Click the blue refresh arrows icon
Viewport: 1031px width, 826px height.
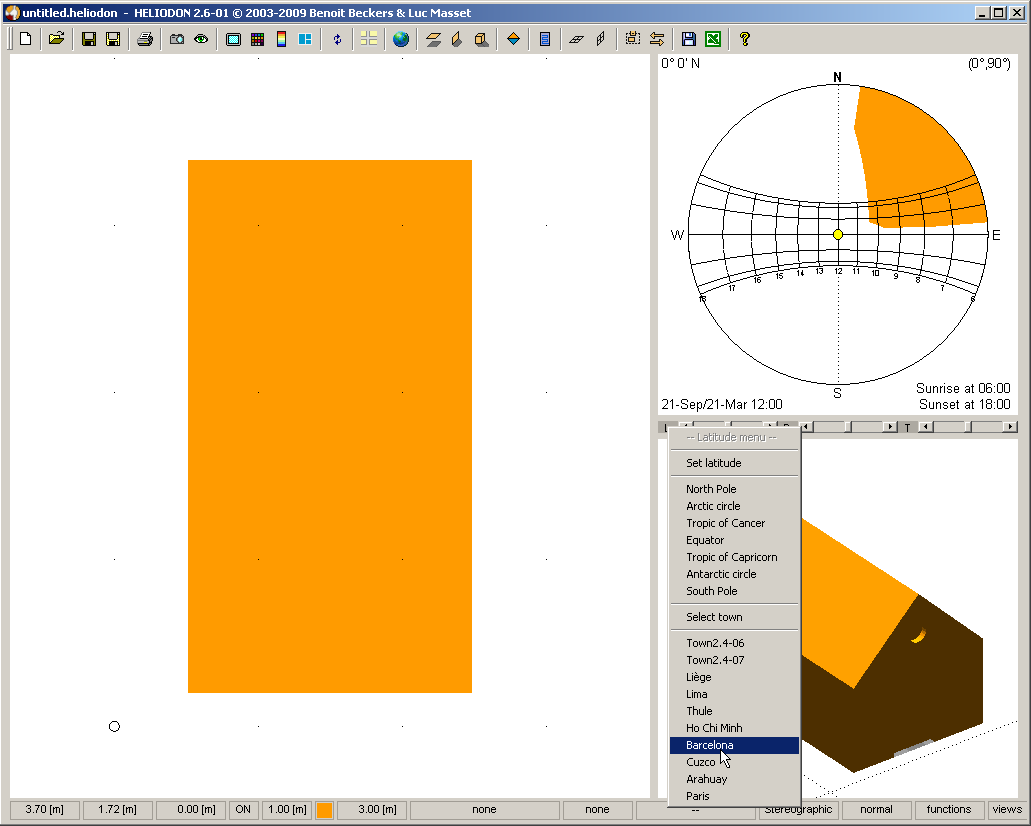[337, 39]
